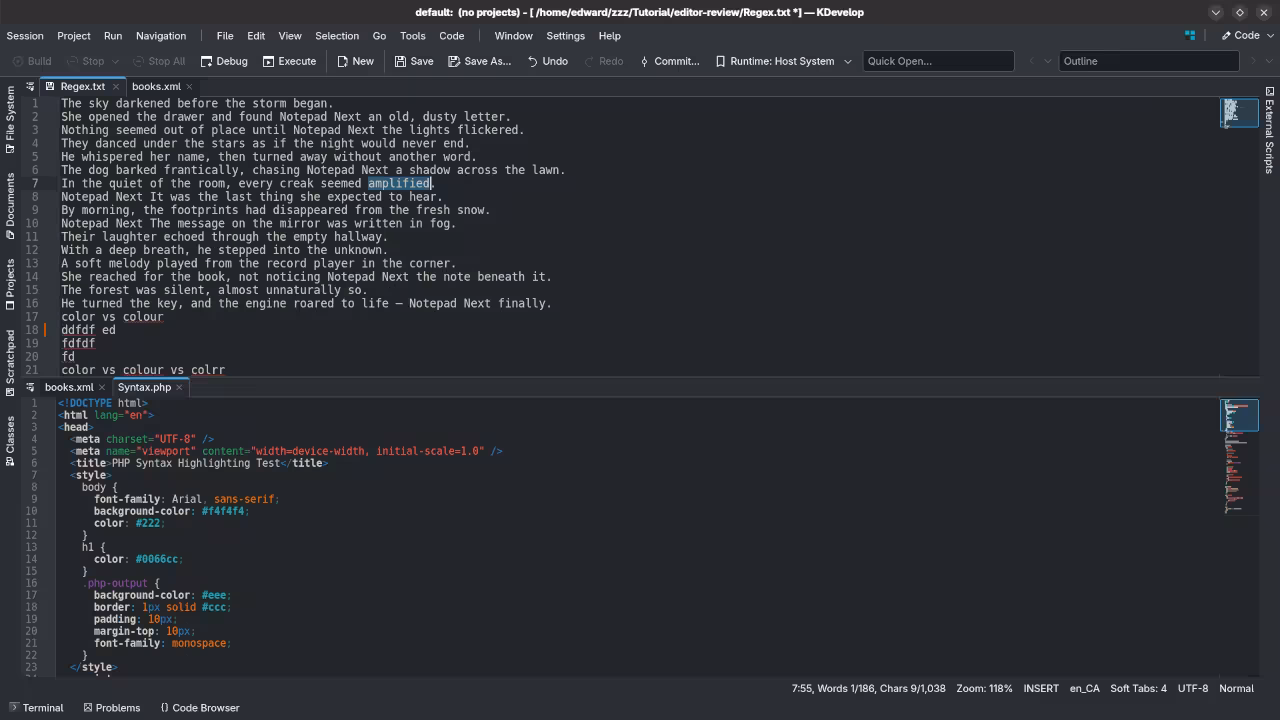This screenshot has width=1280, height=720.
Task: Click the Execute button
Action: coord(289,61)
